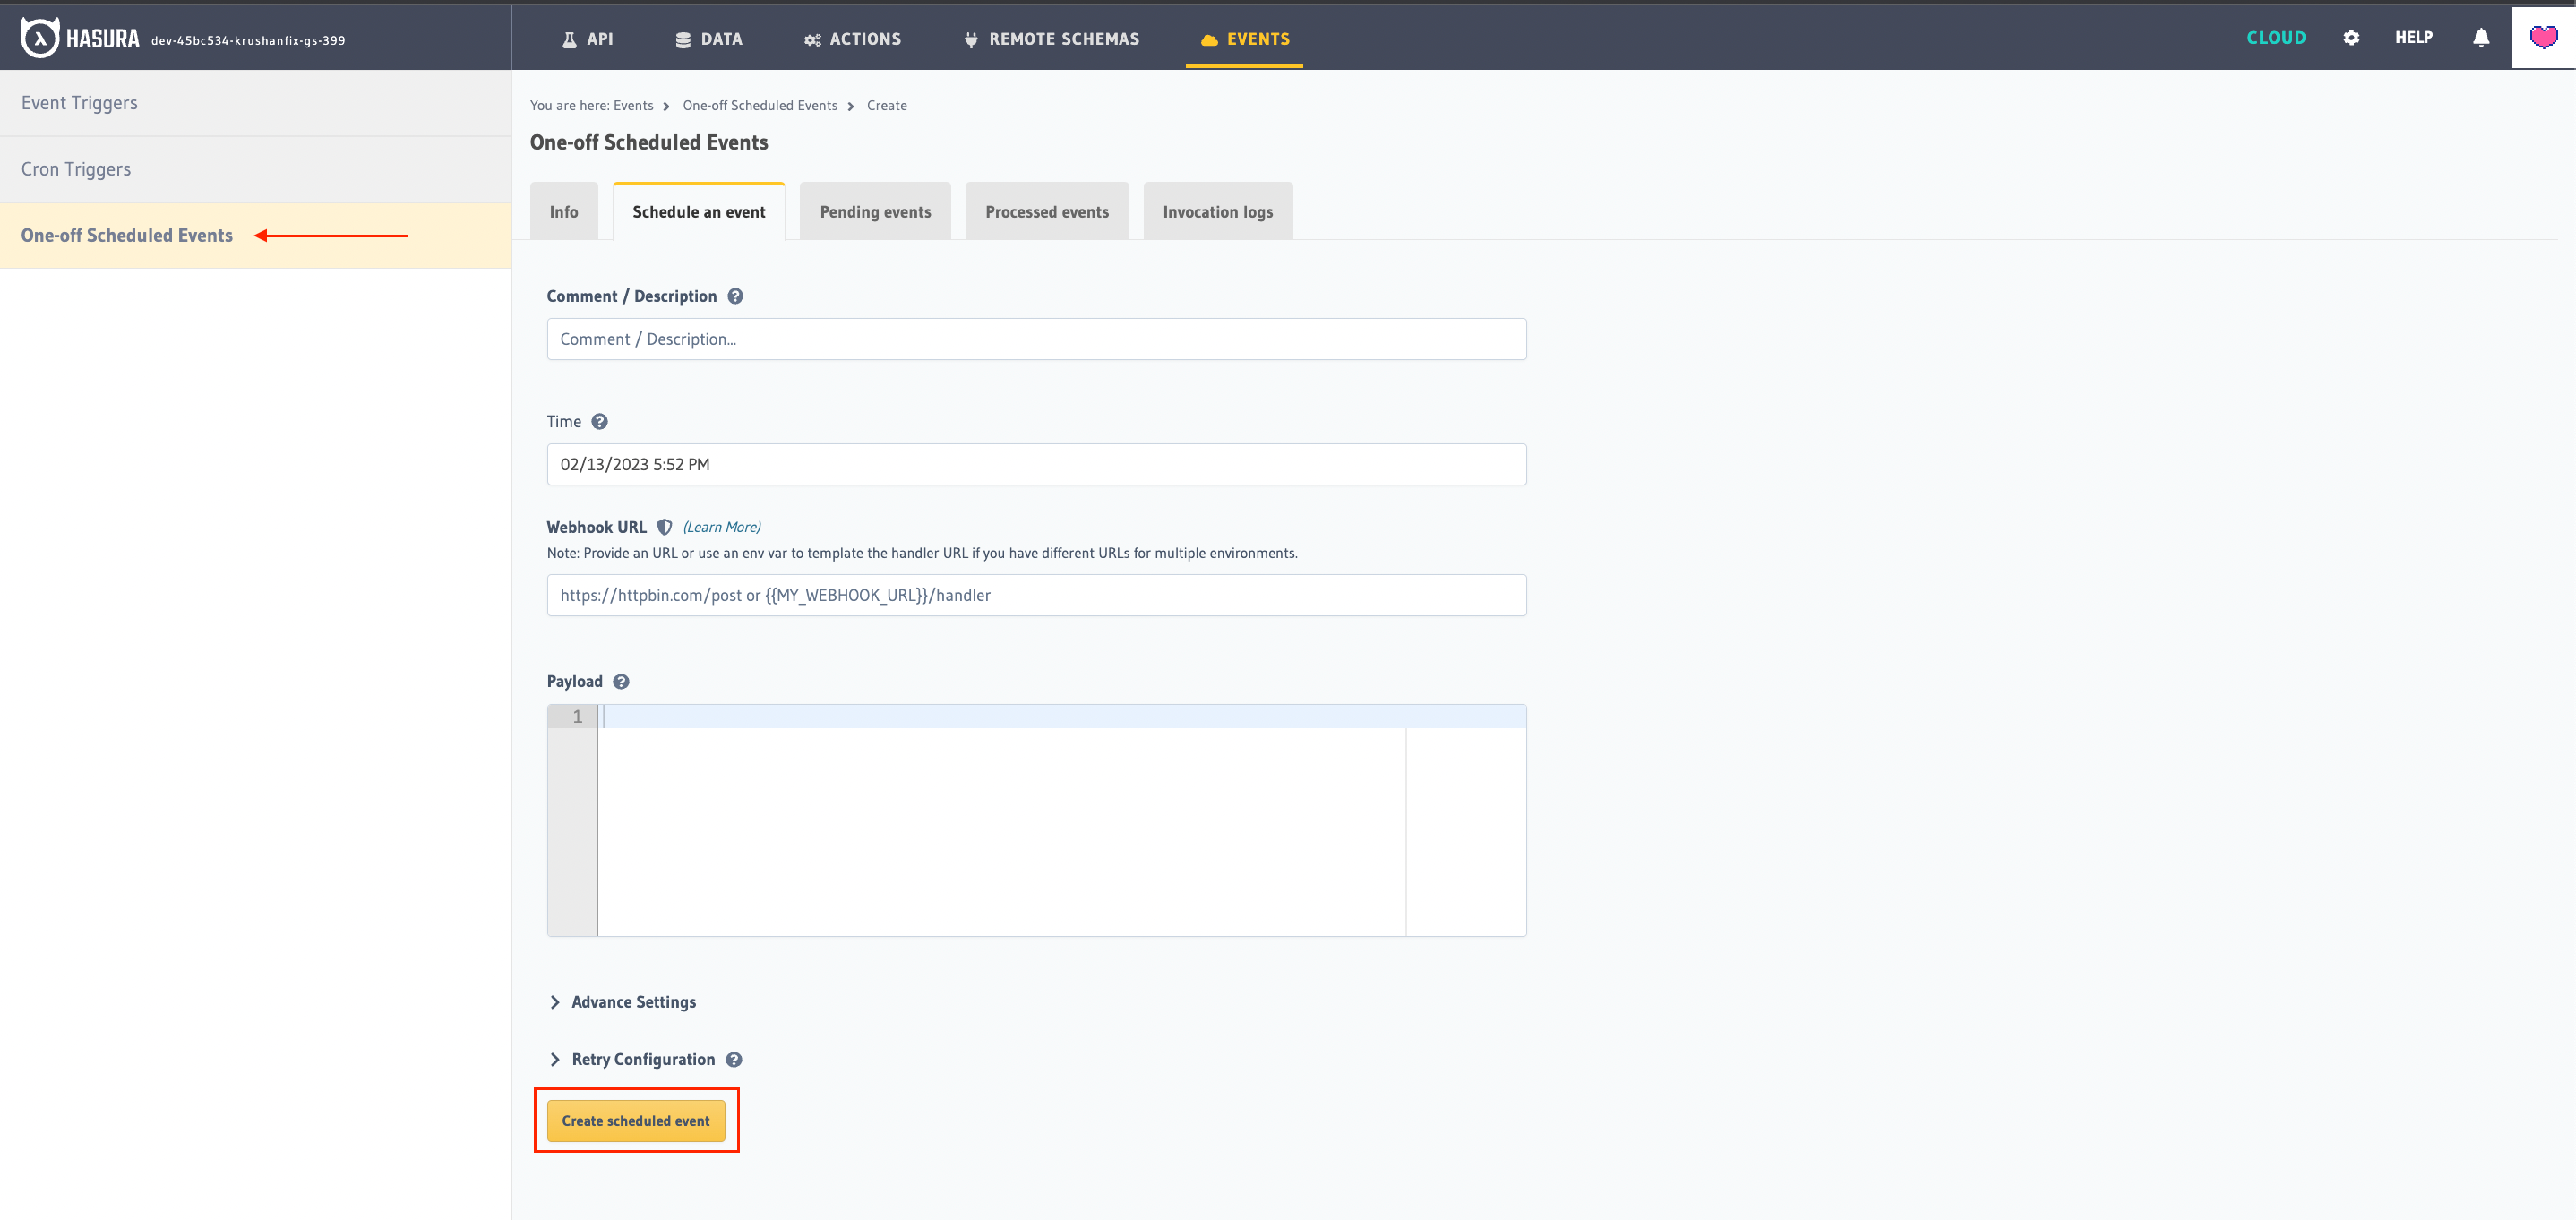The image size is (2576, 1220).
Task: Select the Info tab
Action: [562, 210]
